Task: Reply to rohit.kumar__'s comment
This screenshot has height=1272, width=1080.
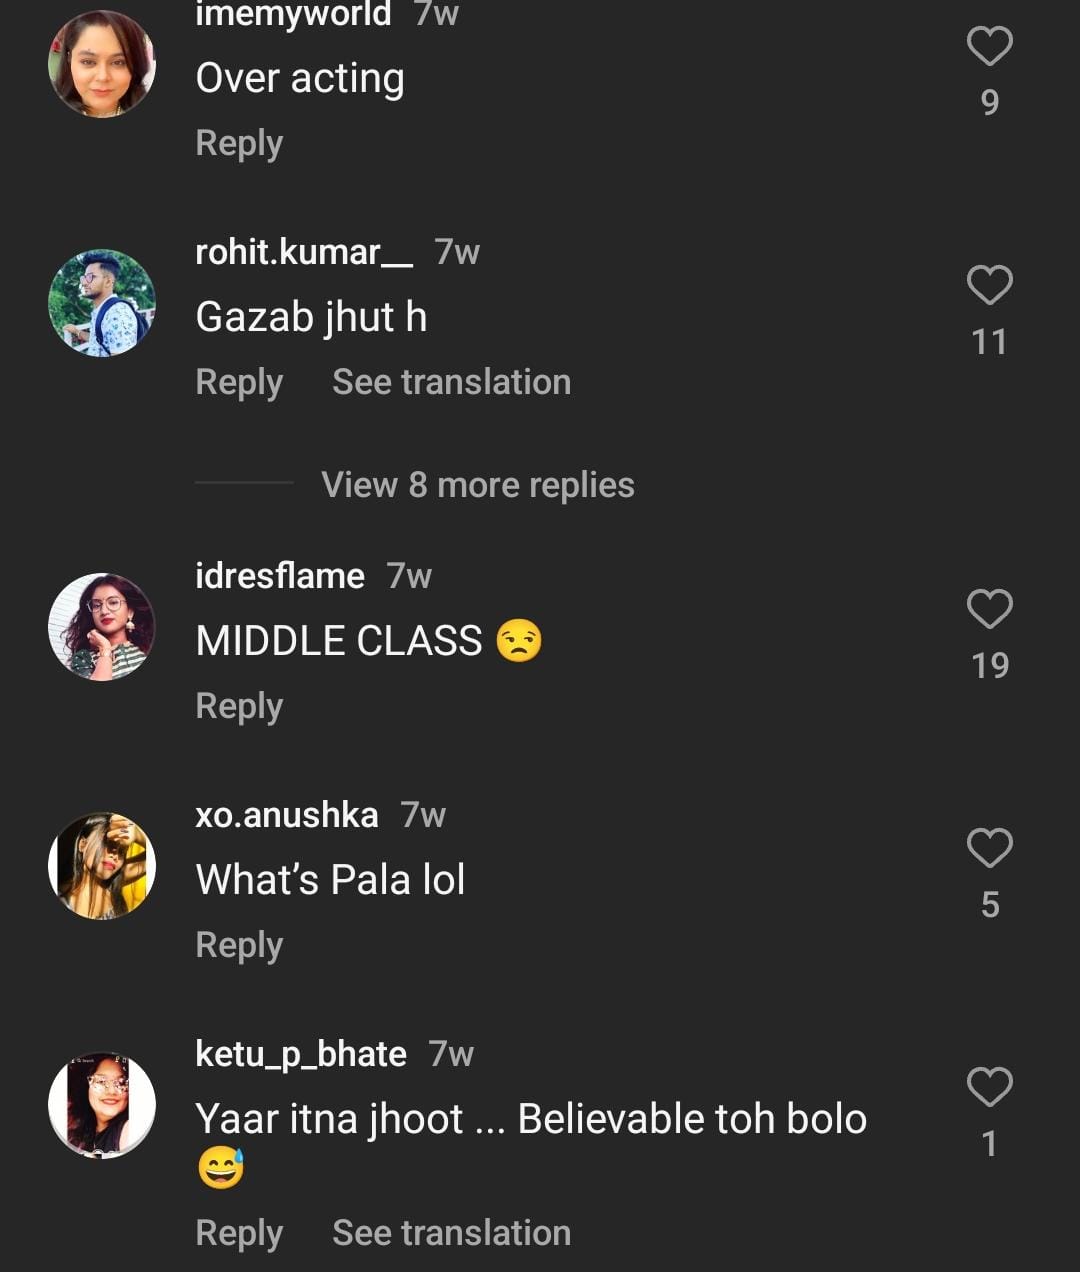Action: (239, 382)
